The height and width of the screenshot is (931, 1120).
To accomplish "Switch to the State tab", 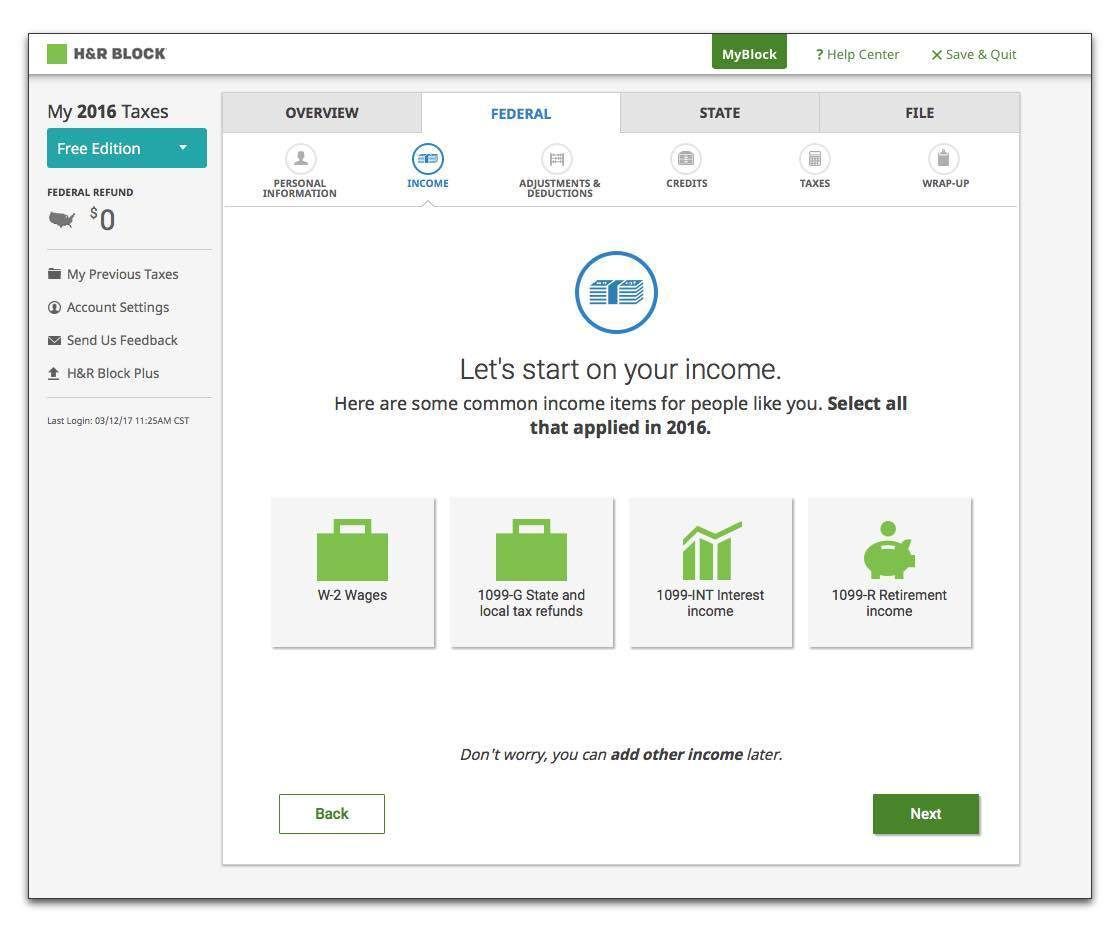I will click(720, 113).
